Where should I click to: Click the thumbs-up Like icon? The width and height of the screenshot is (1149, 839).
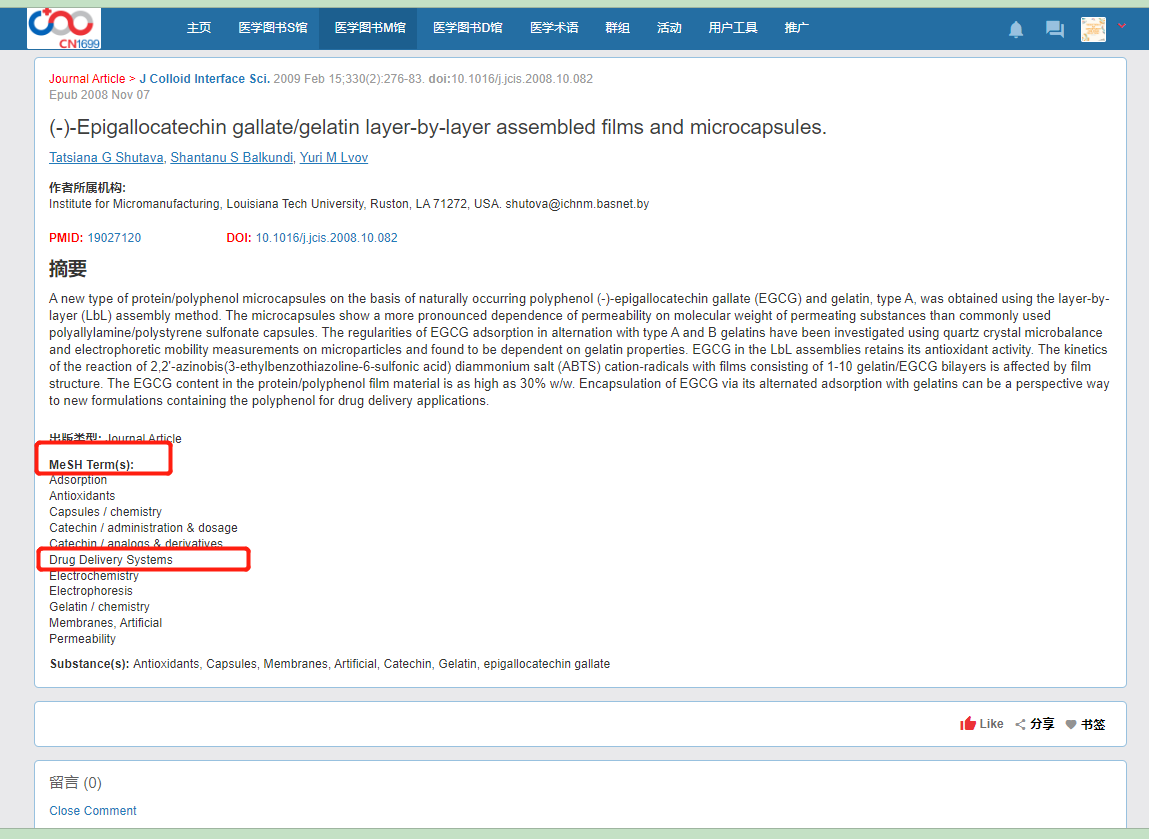pos(968,724)
